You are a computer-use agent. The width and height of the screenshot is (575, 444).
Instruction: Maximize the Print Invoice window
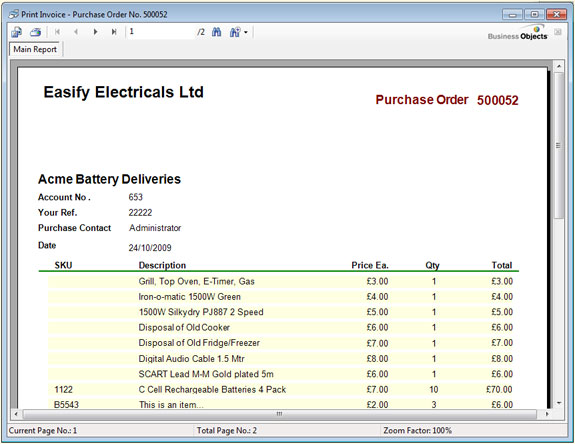[x=534, y=15]
